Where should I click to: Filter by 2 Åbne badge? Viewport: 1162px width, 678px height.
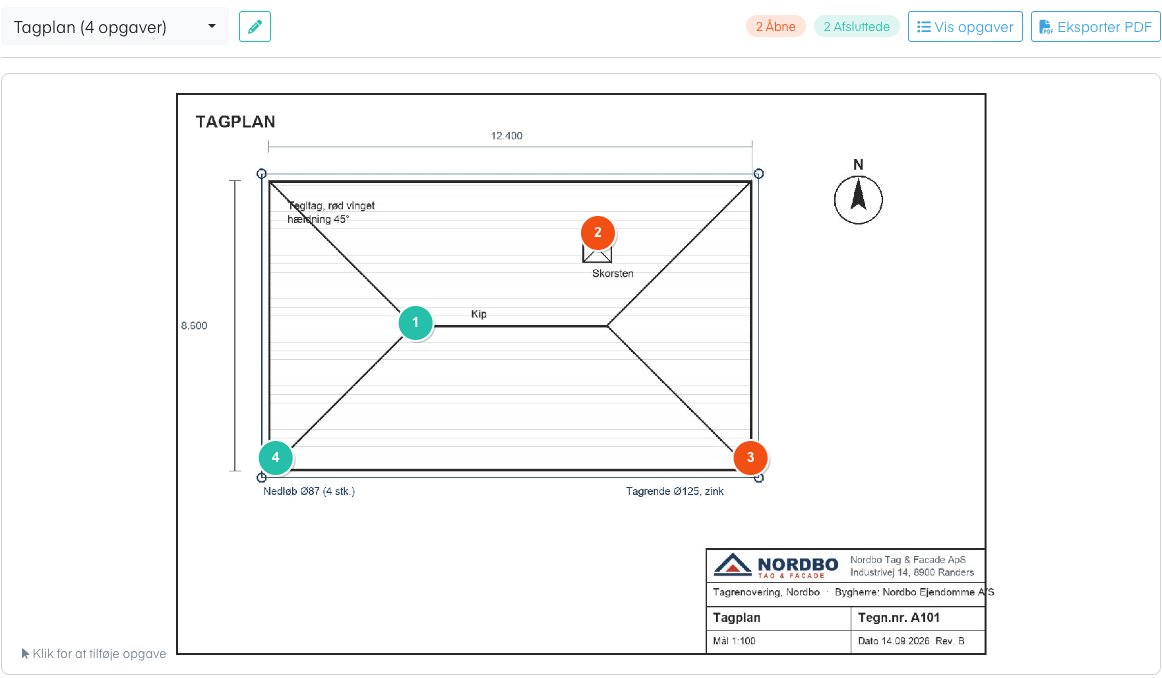[x=775, y=27]
